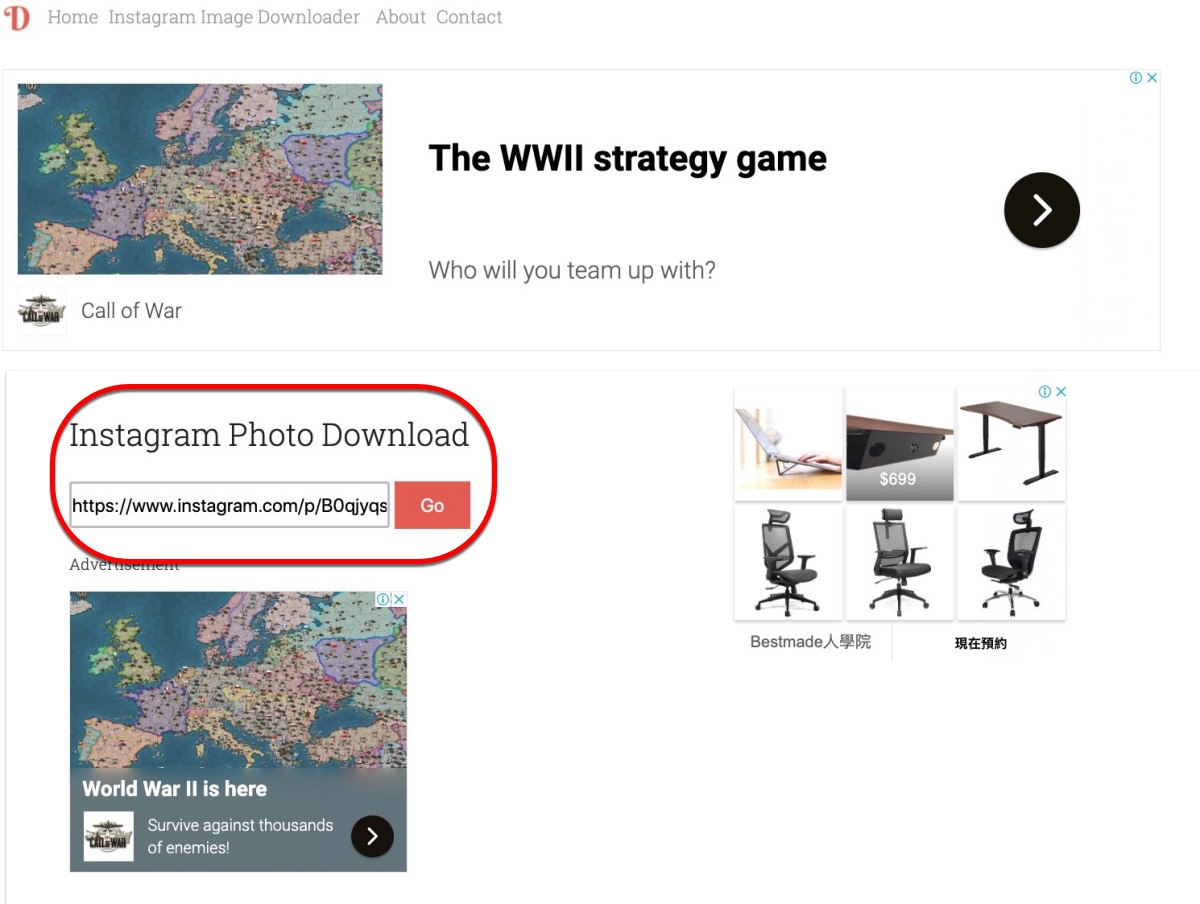
Task: Click the Instagram URL input field
Action: coord(229,505)
